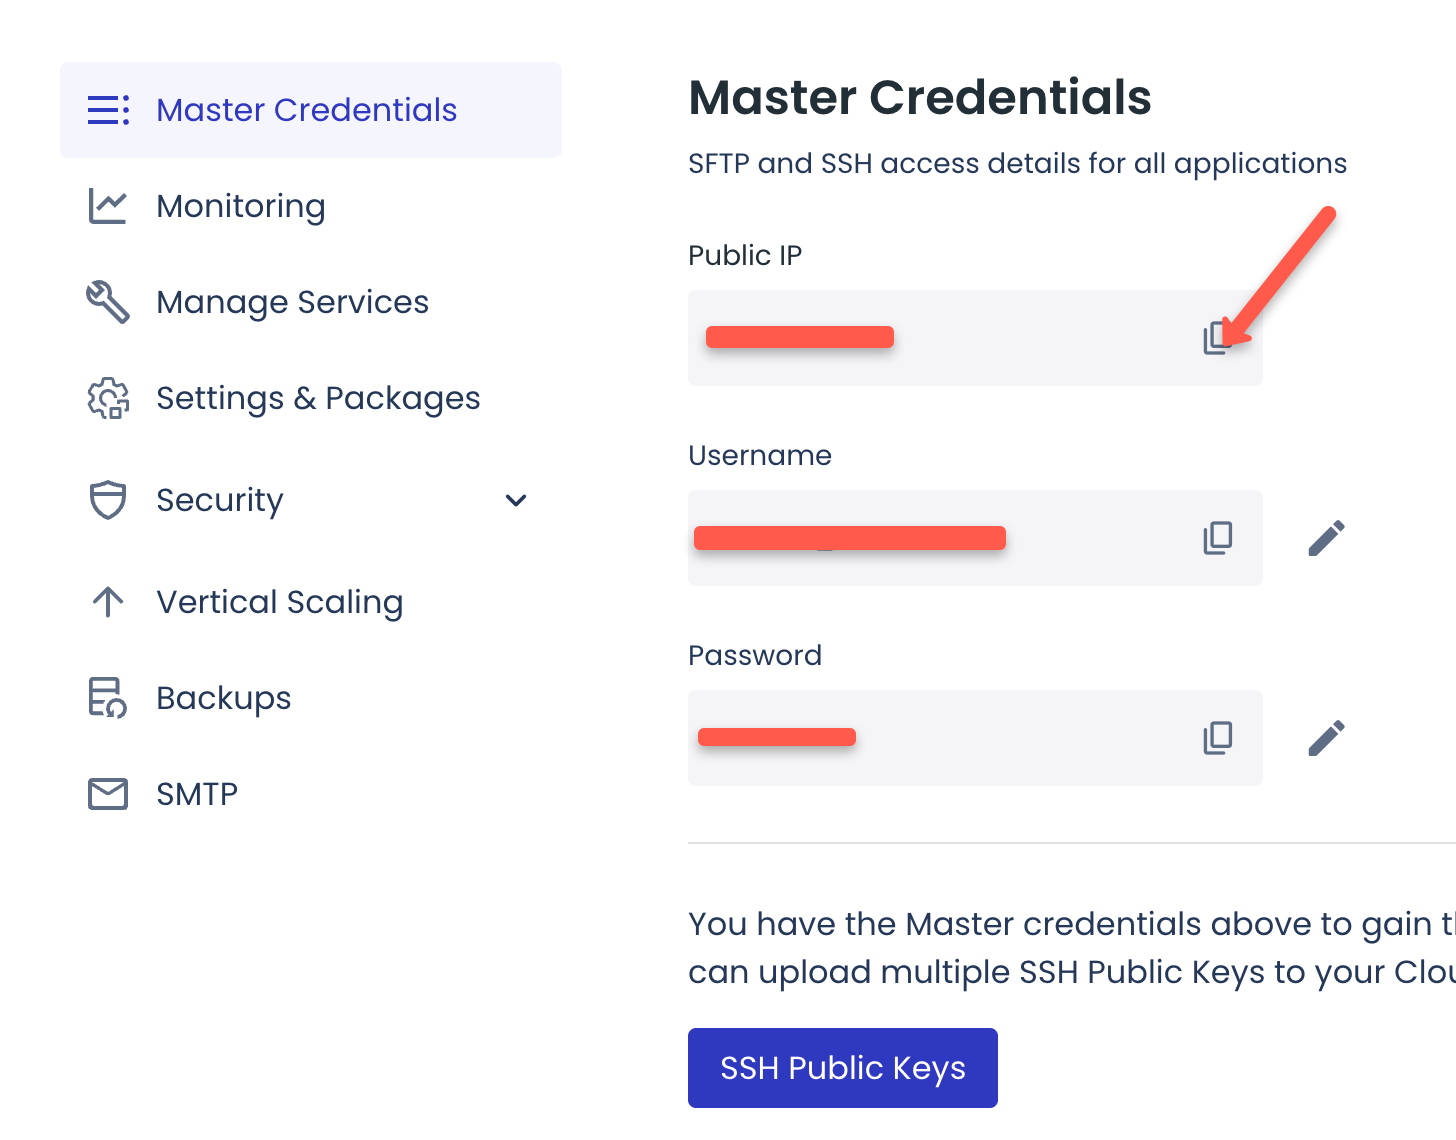Copy the Password value

[1217, 738]
